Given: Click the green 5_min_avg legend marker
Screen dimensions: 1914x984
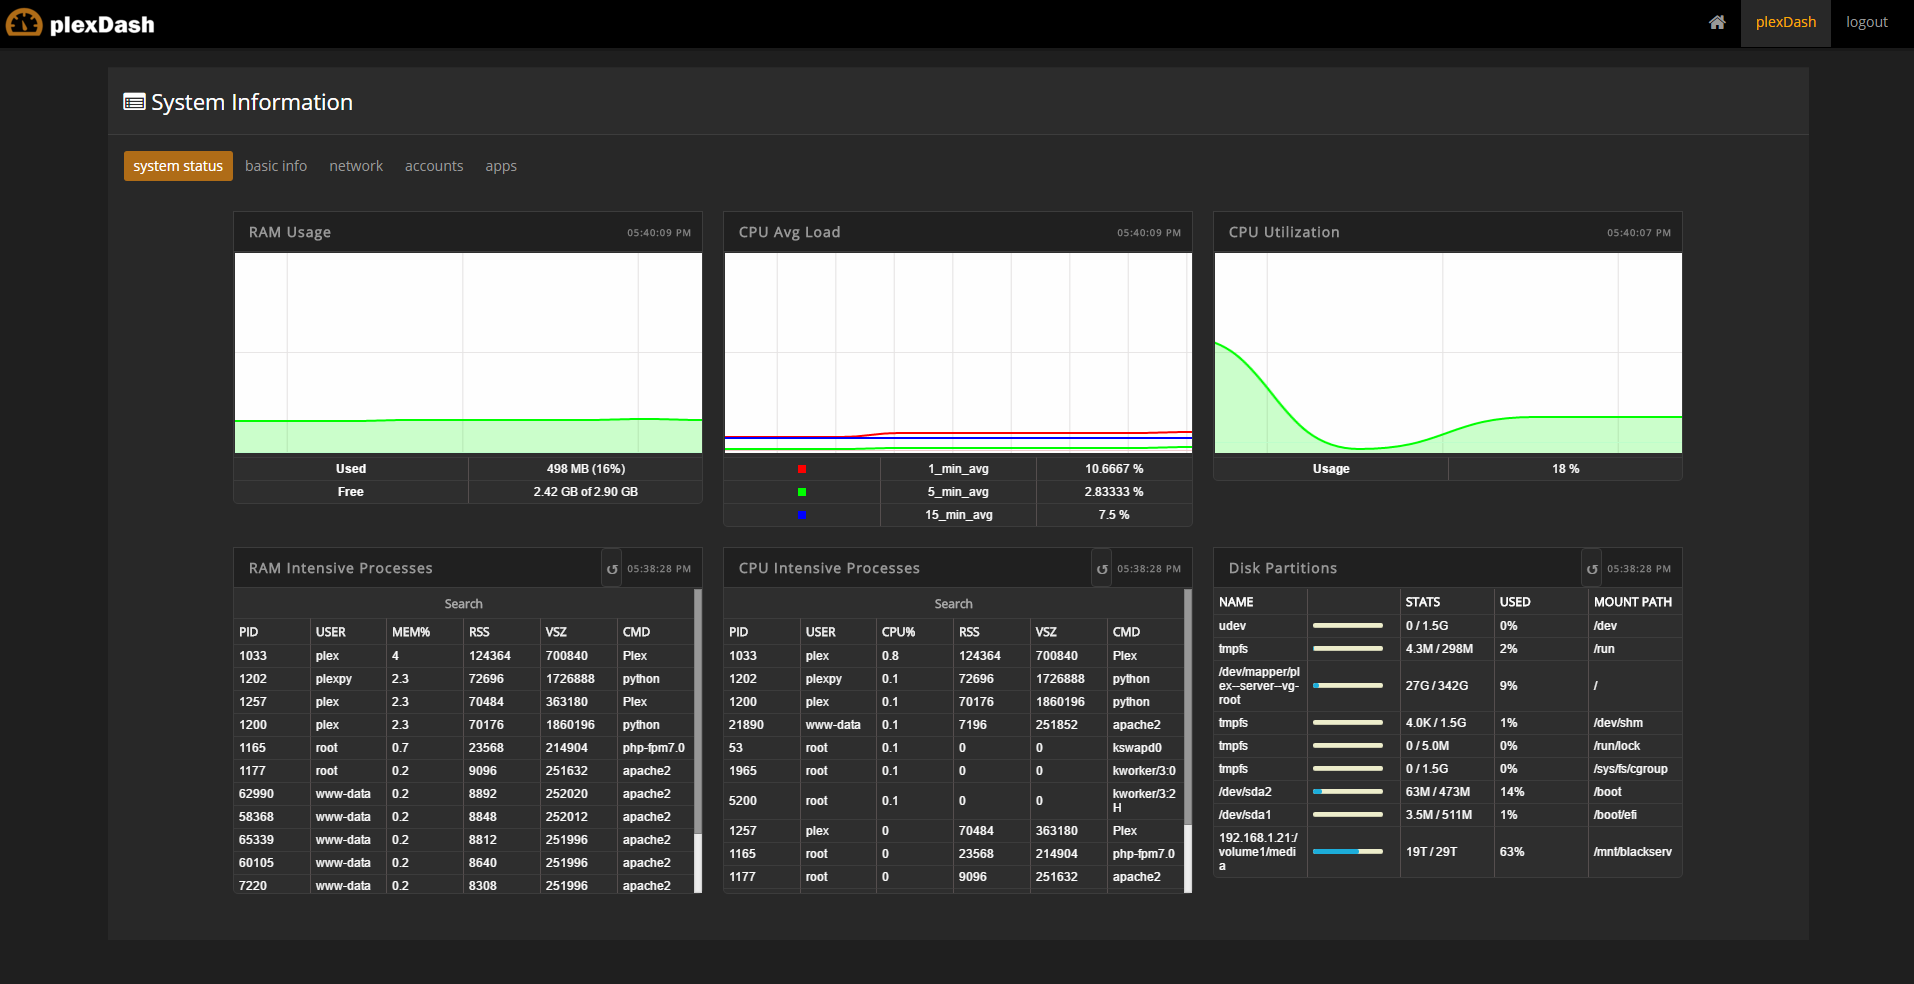Looking at the screenshot, I should coord(800,491).
